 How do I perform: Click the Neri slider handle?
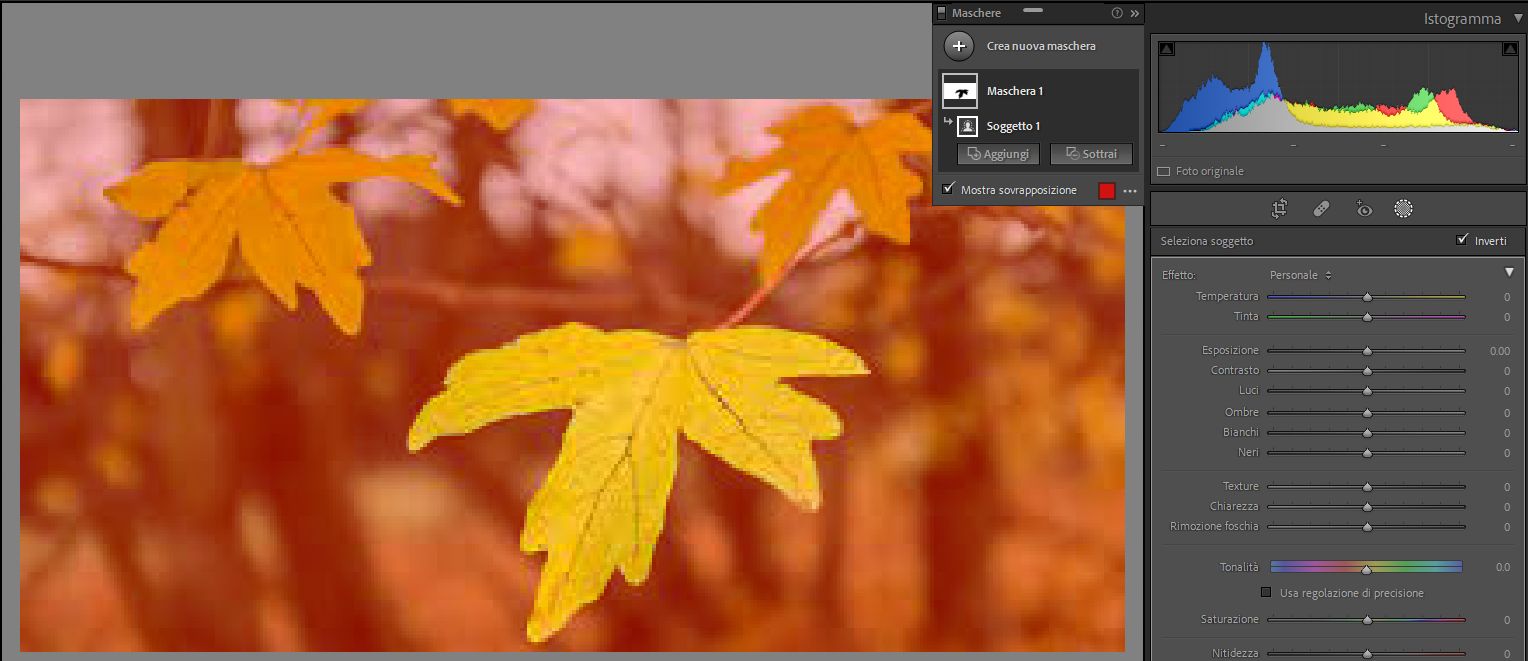(1367, 453)
